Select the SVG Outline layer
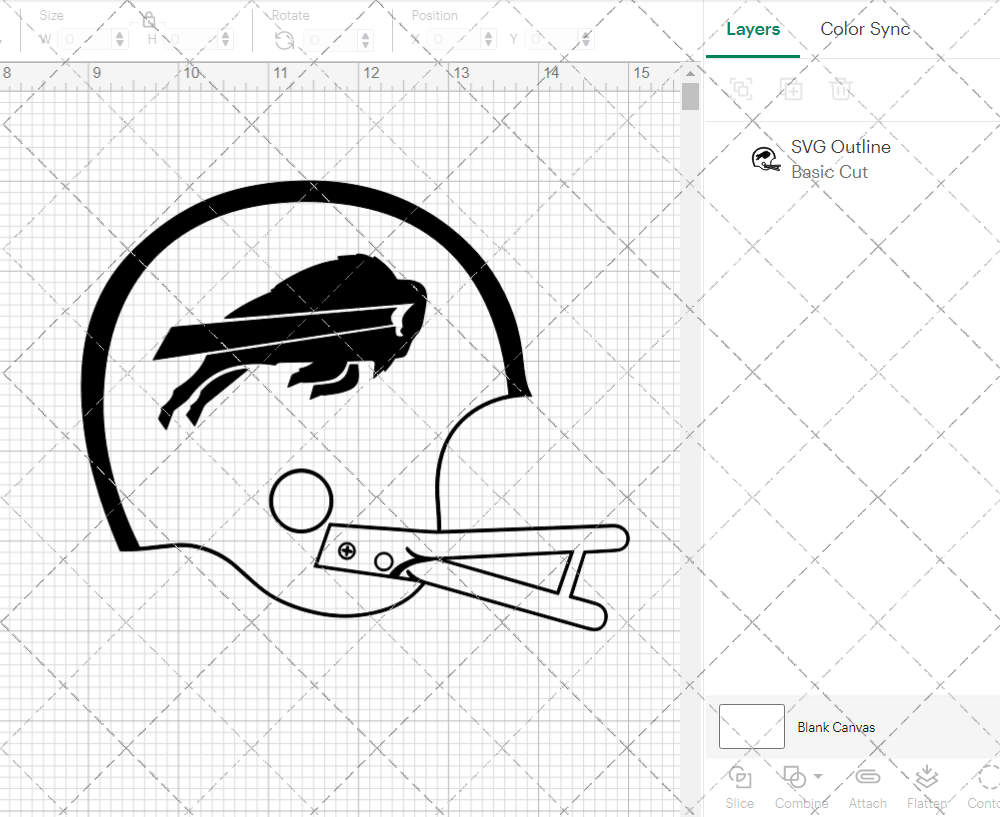This screenshot has width=1000, height=817. (x=840, y=159)
